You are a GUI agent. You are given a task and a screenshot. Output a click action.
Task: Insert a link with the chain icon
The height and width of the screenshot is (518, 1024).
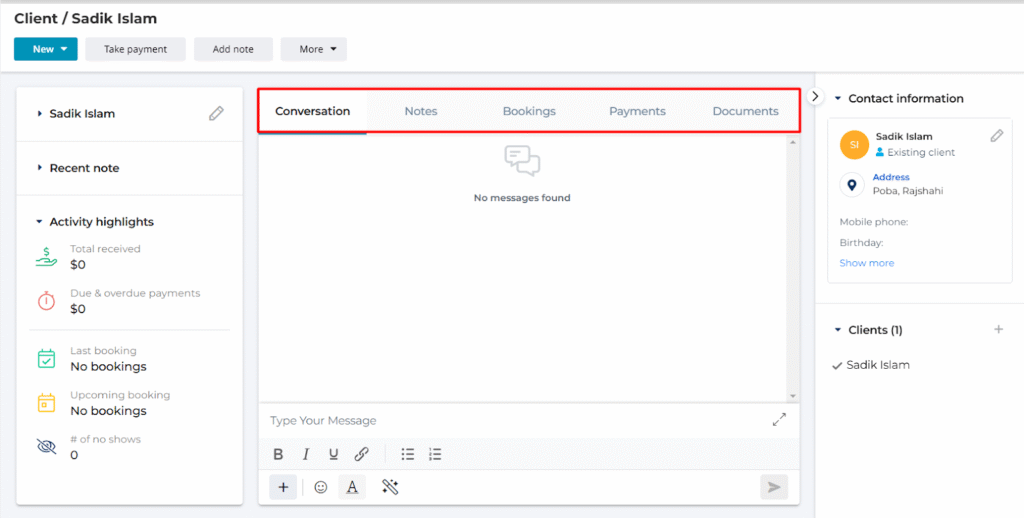click(x=361, y=454)
